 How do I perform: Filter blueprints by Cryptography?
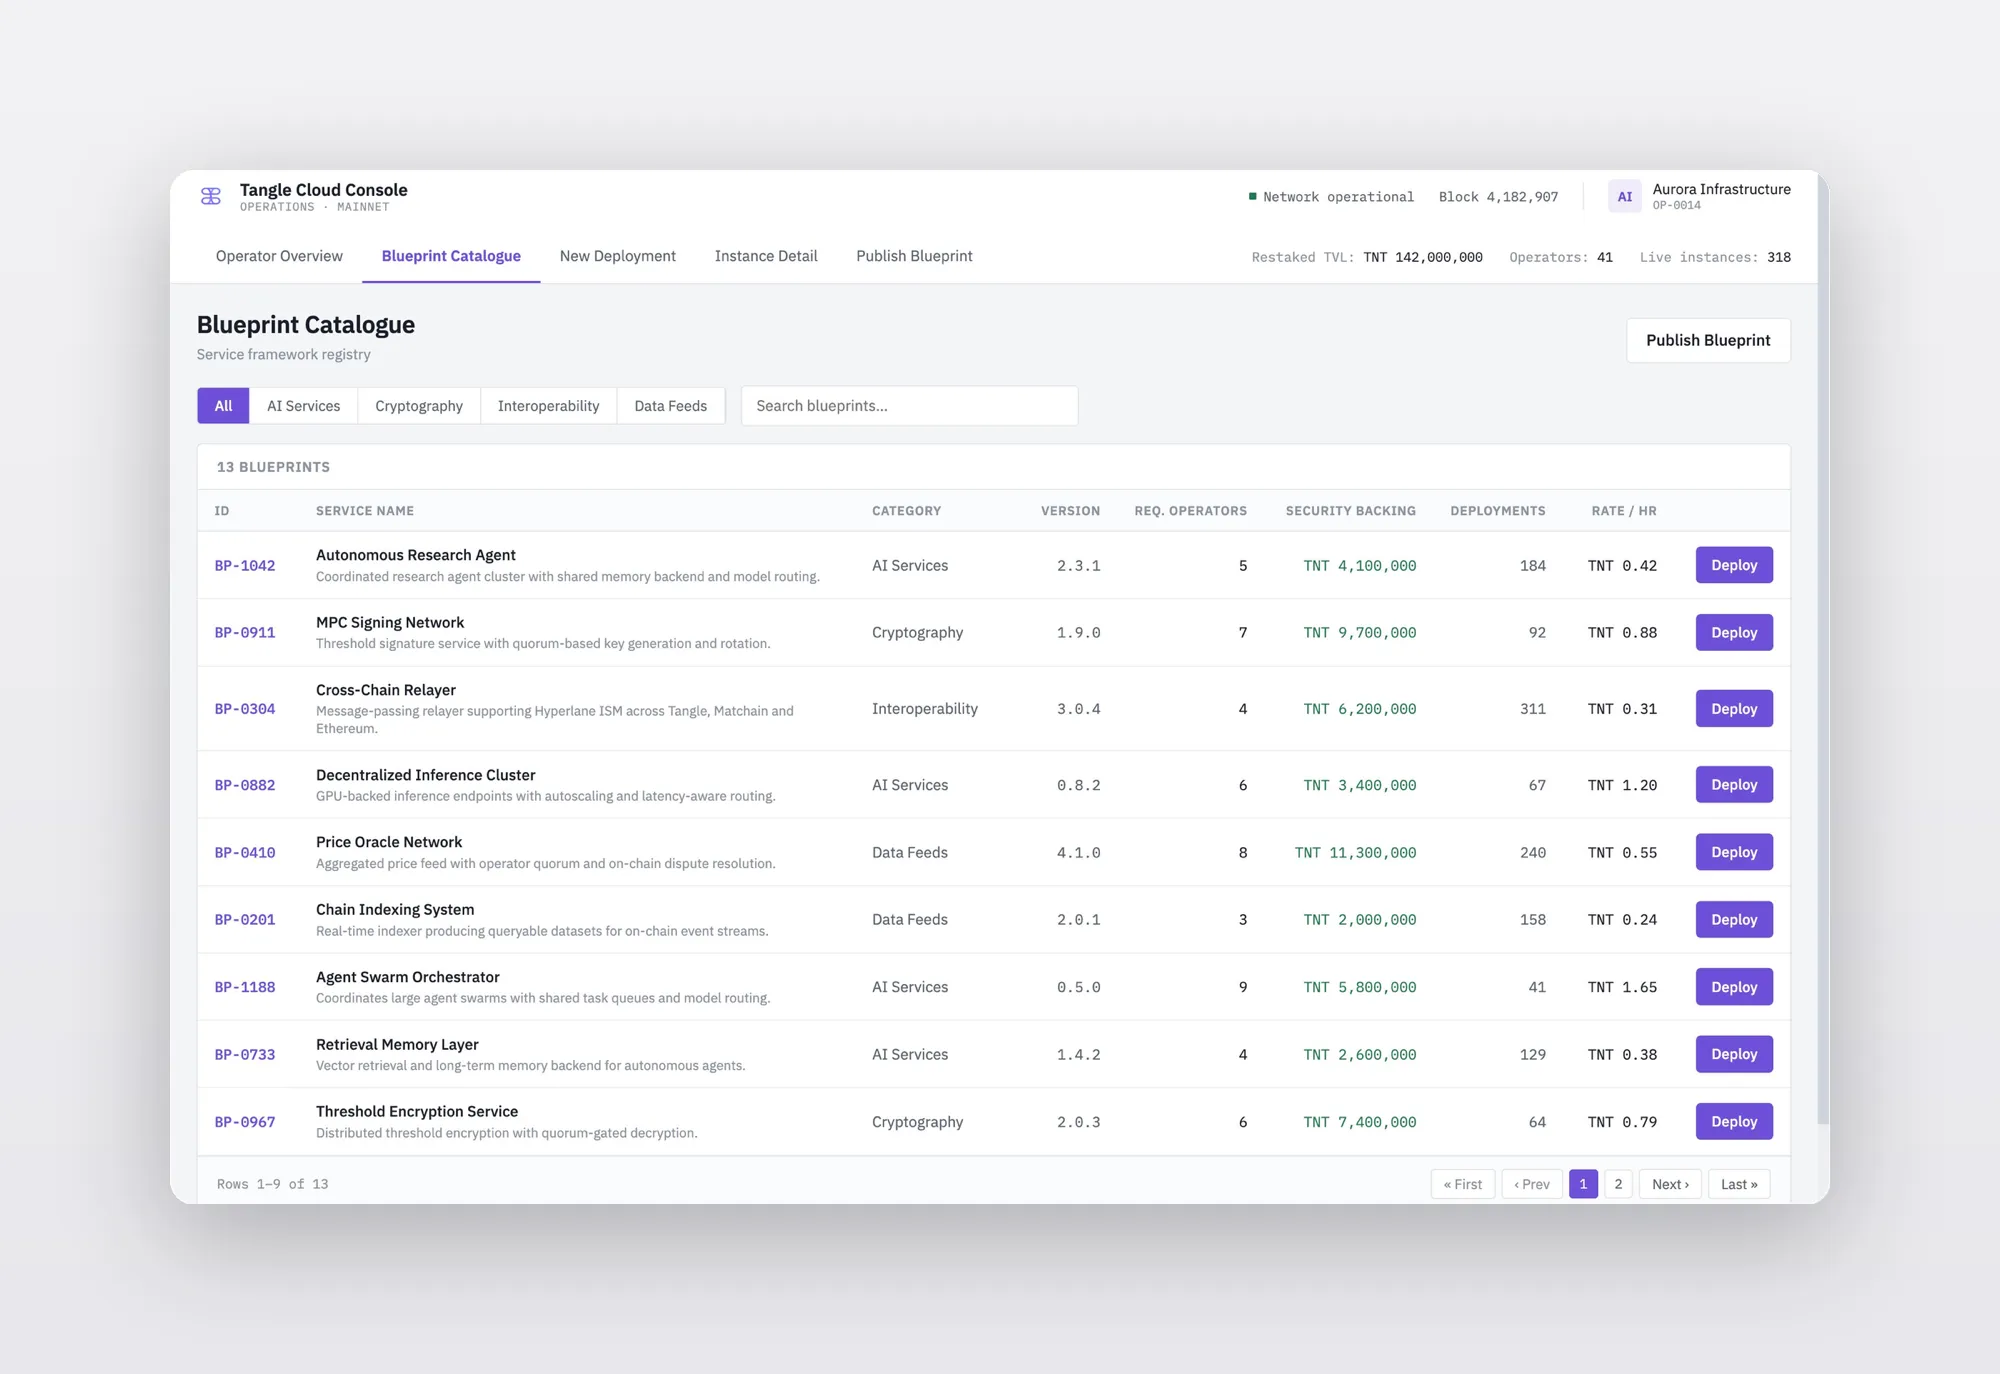point(419,406)
